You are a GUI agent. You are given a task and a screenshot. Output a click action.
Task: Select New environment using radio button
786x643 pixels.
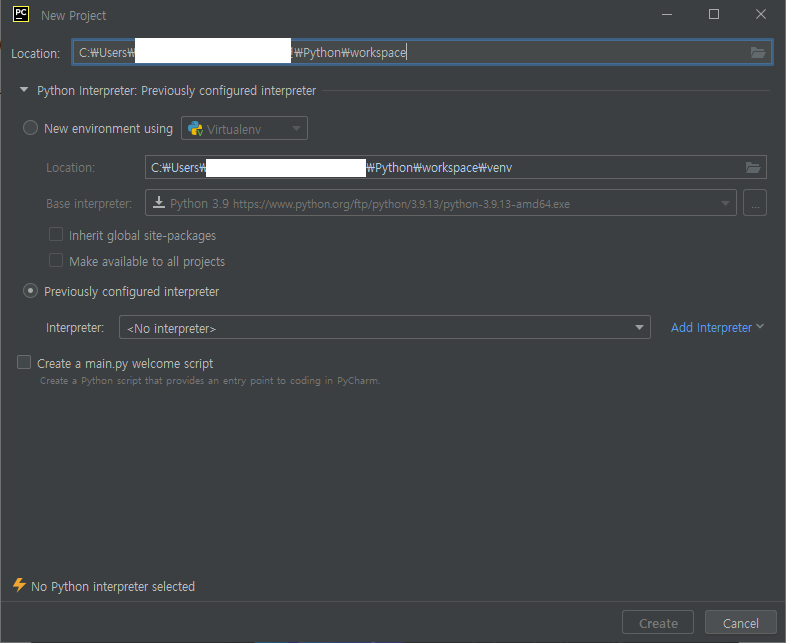[31, 128]
